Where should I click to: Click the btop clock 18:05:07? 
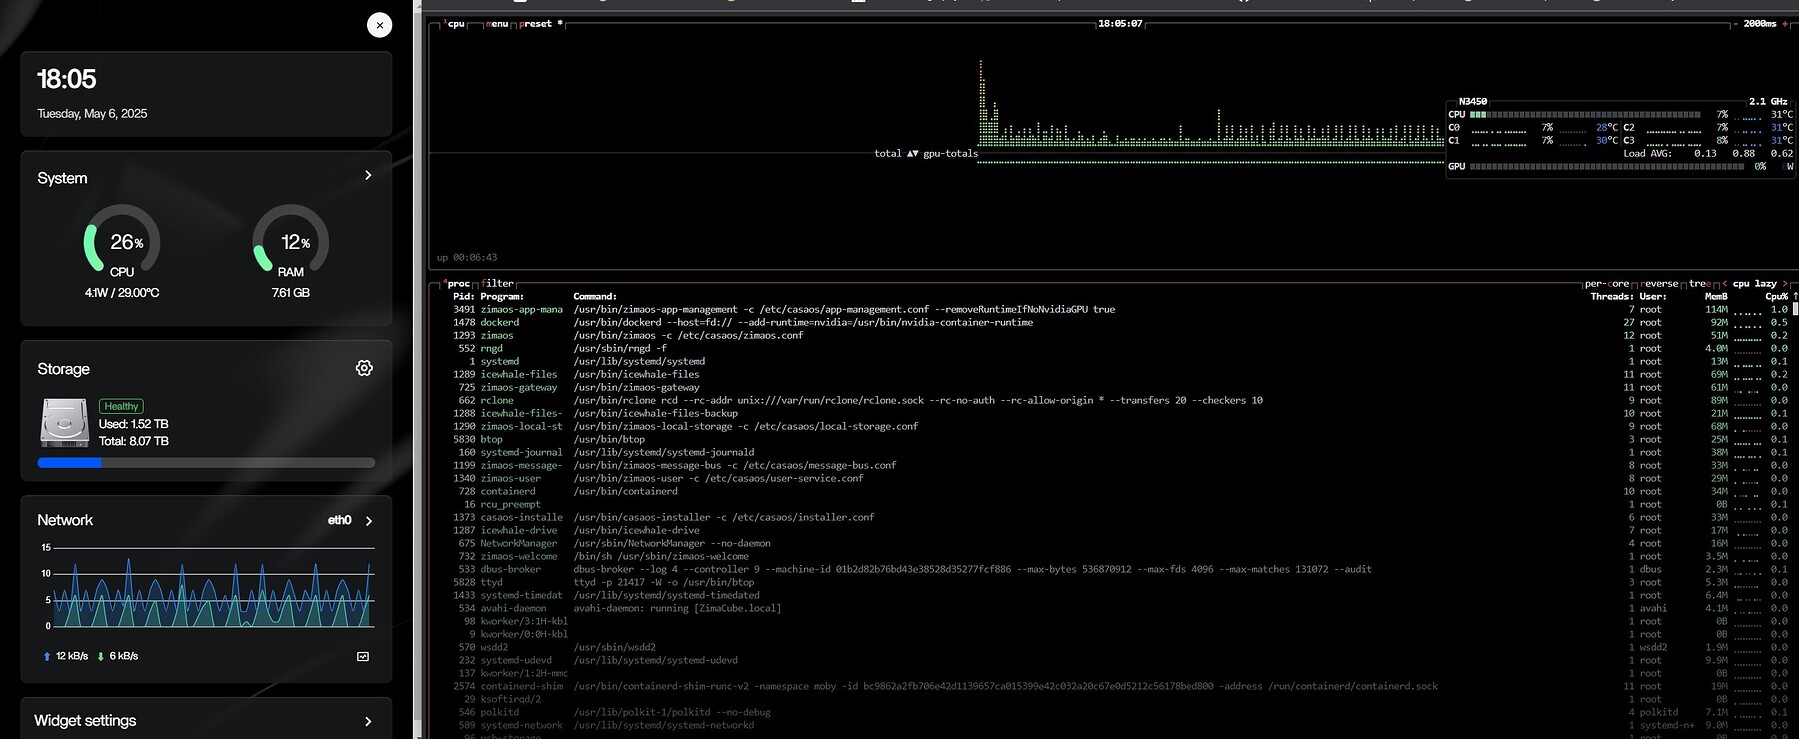1120,24
